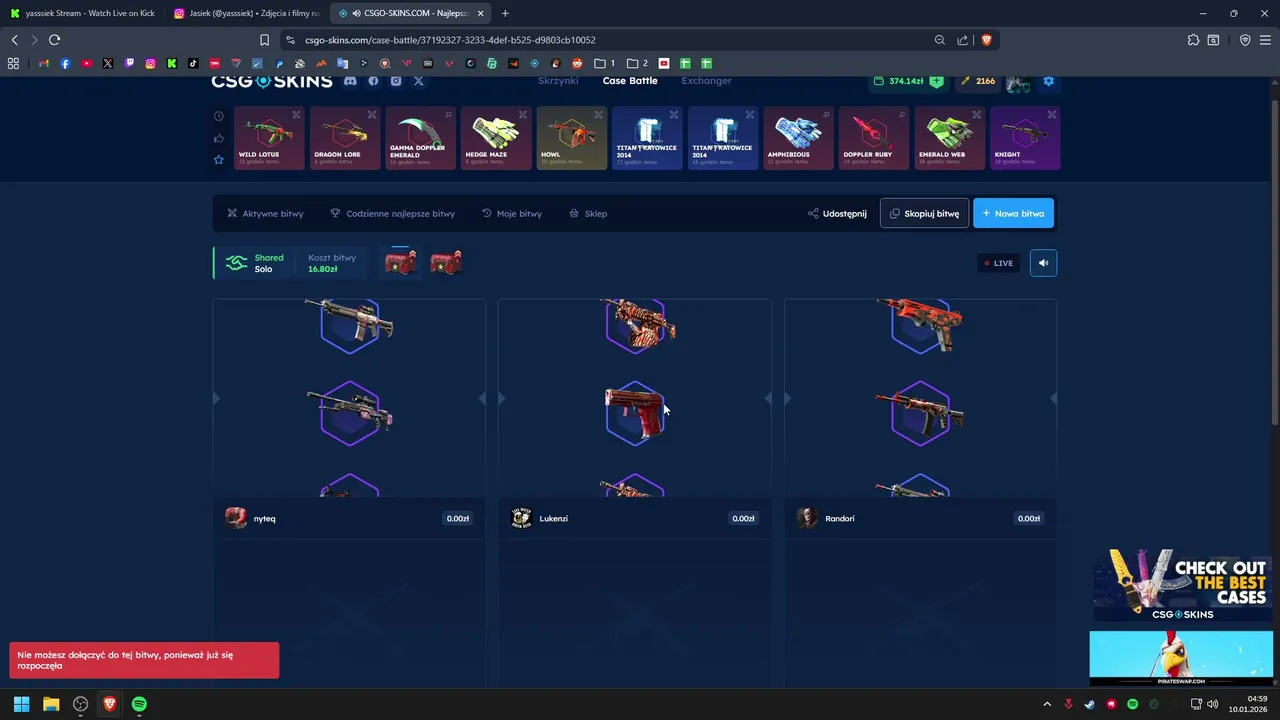
Task: Open the user avatar in the site header
Action: (x=1018, y=82)
